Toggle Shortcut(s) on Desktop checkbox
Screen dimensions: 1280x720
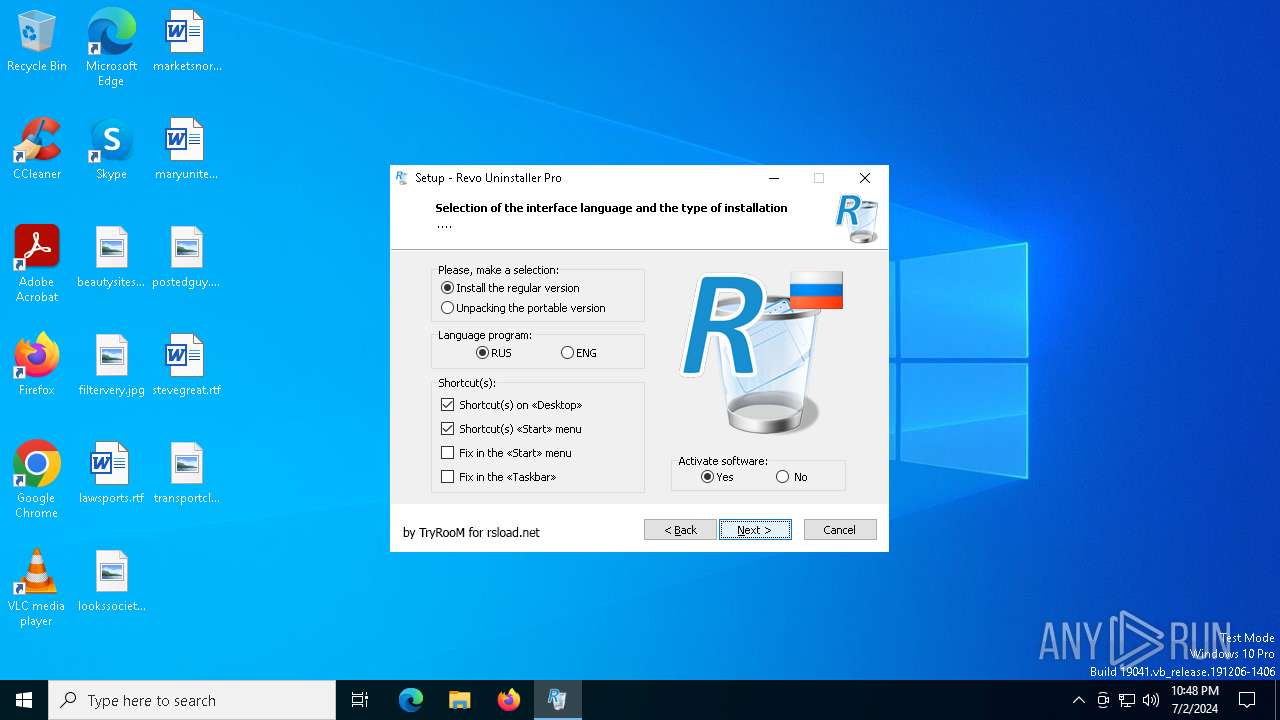511,405
